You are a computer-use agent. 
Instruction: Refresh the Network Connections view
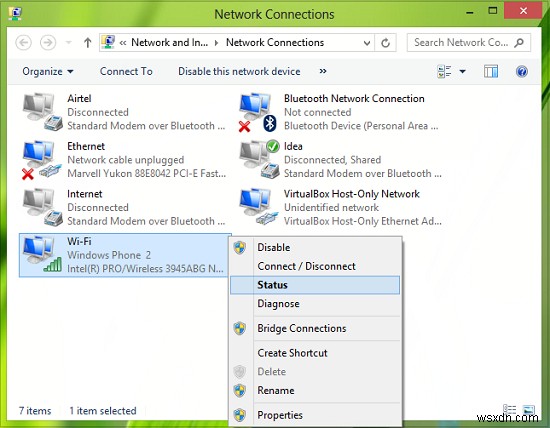pyautogui.click(x=385, y=43)
